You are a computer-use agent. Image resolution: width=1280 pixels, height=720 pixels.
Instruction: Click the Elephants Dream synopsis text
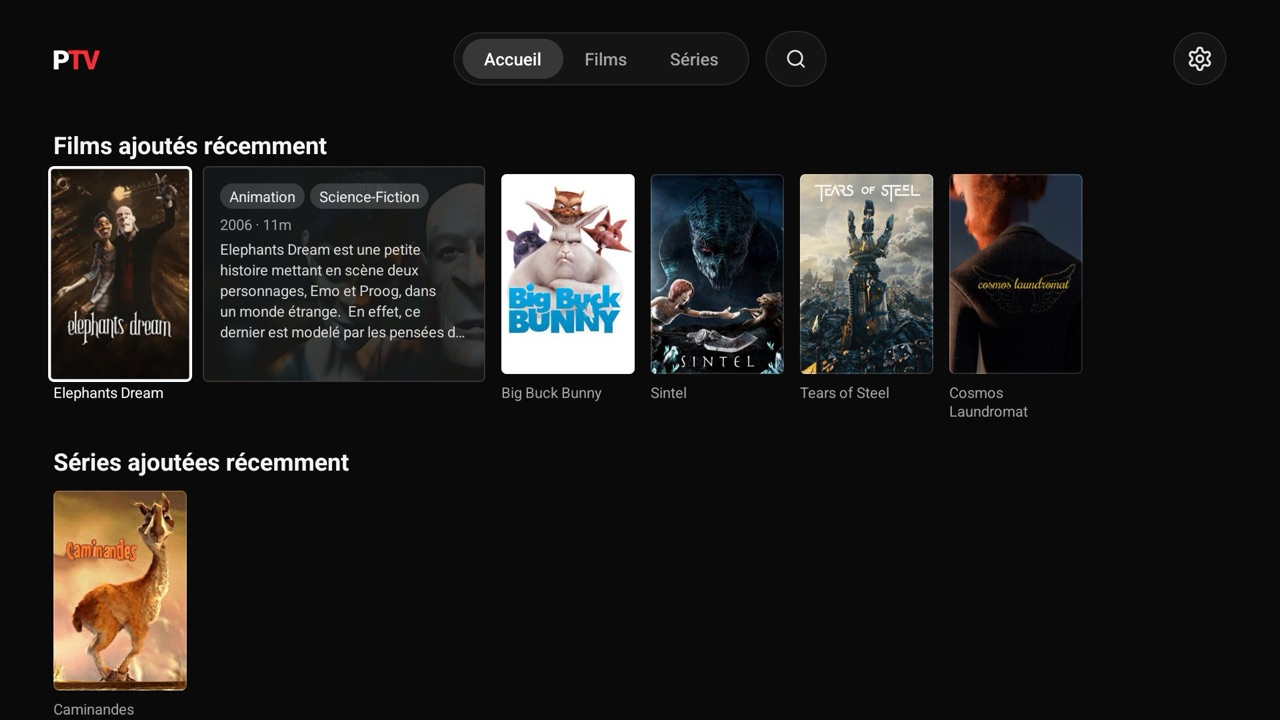point(343,291)
